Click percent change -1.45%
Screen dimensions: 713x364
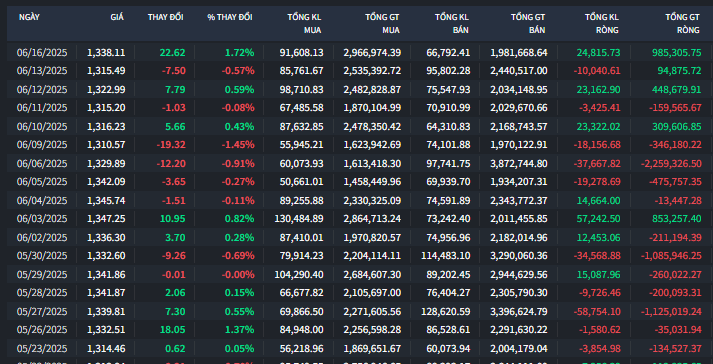tap(238, 145)
